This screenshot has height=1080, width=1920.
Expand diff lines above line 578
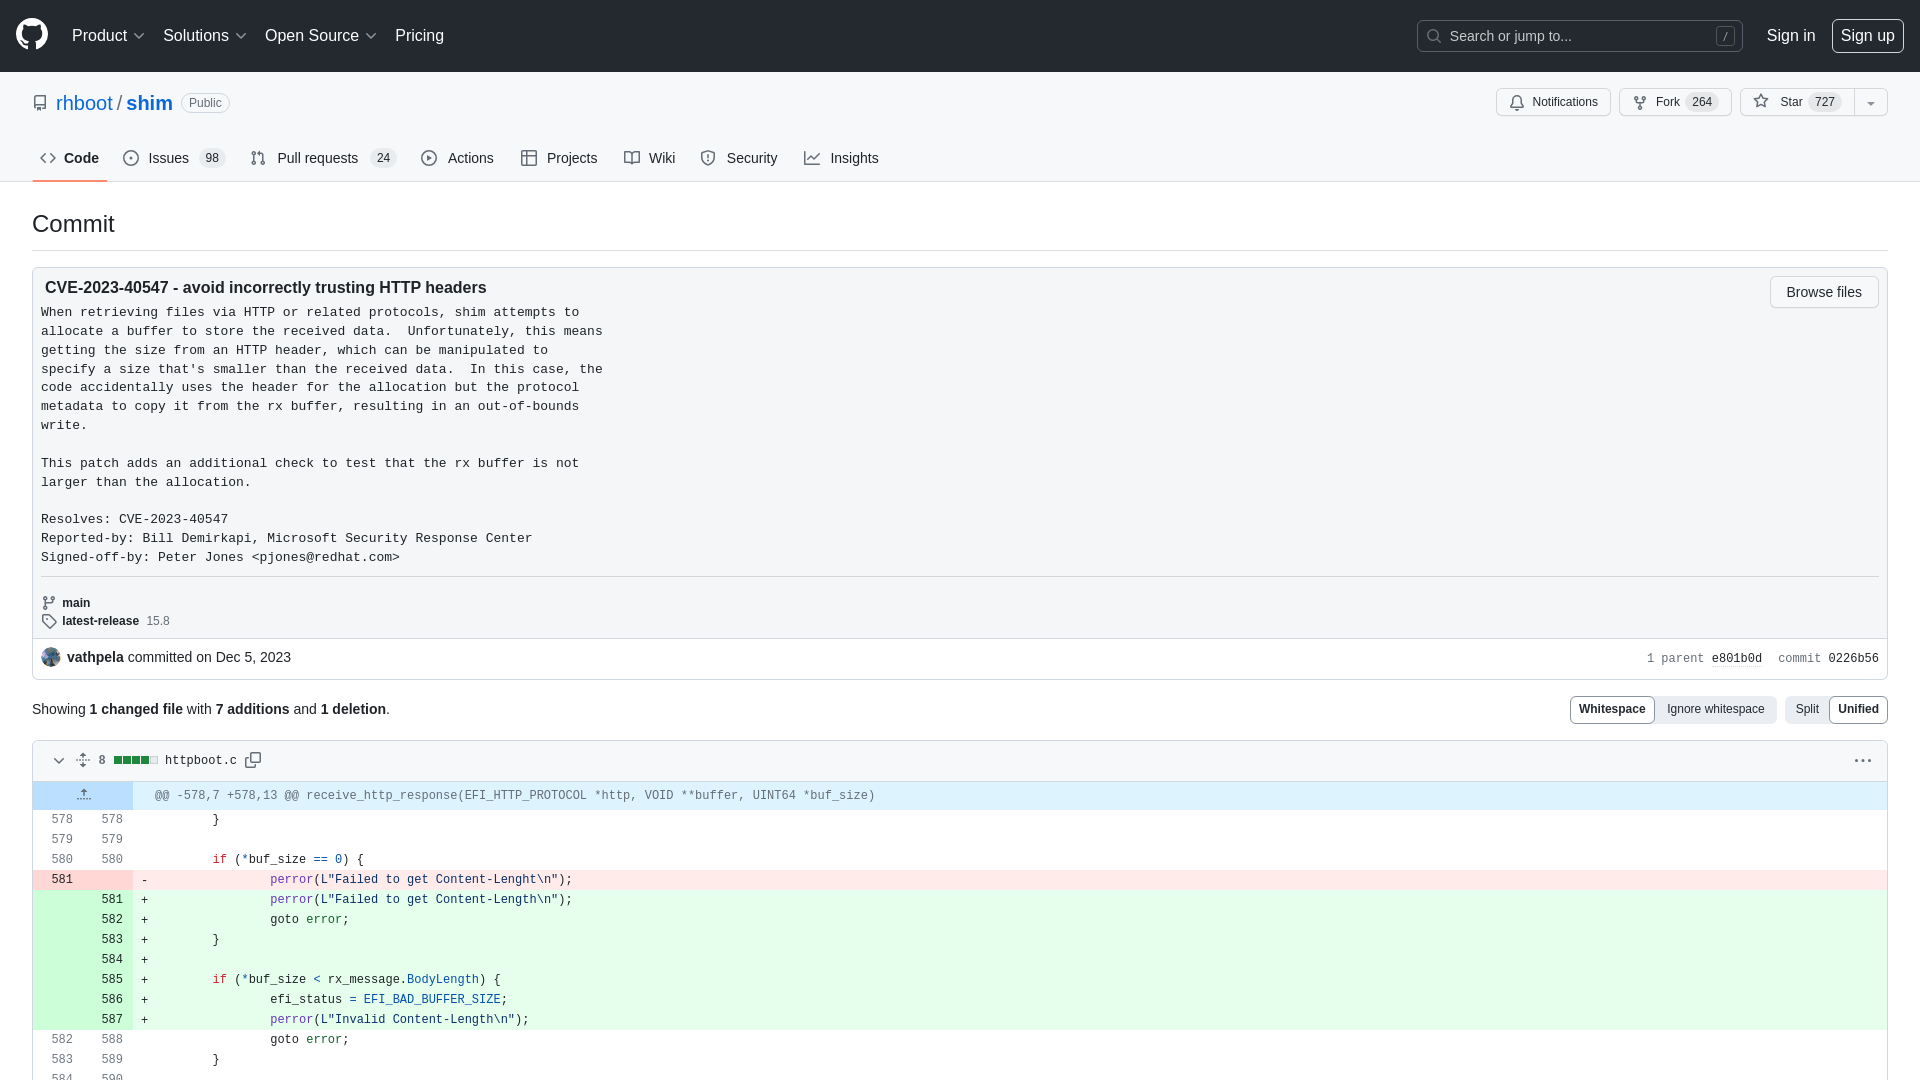(x=83, y=795)
